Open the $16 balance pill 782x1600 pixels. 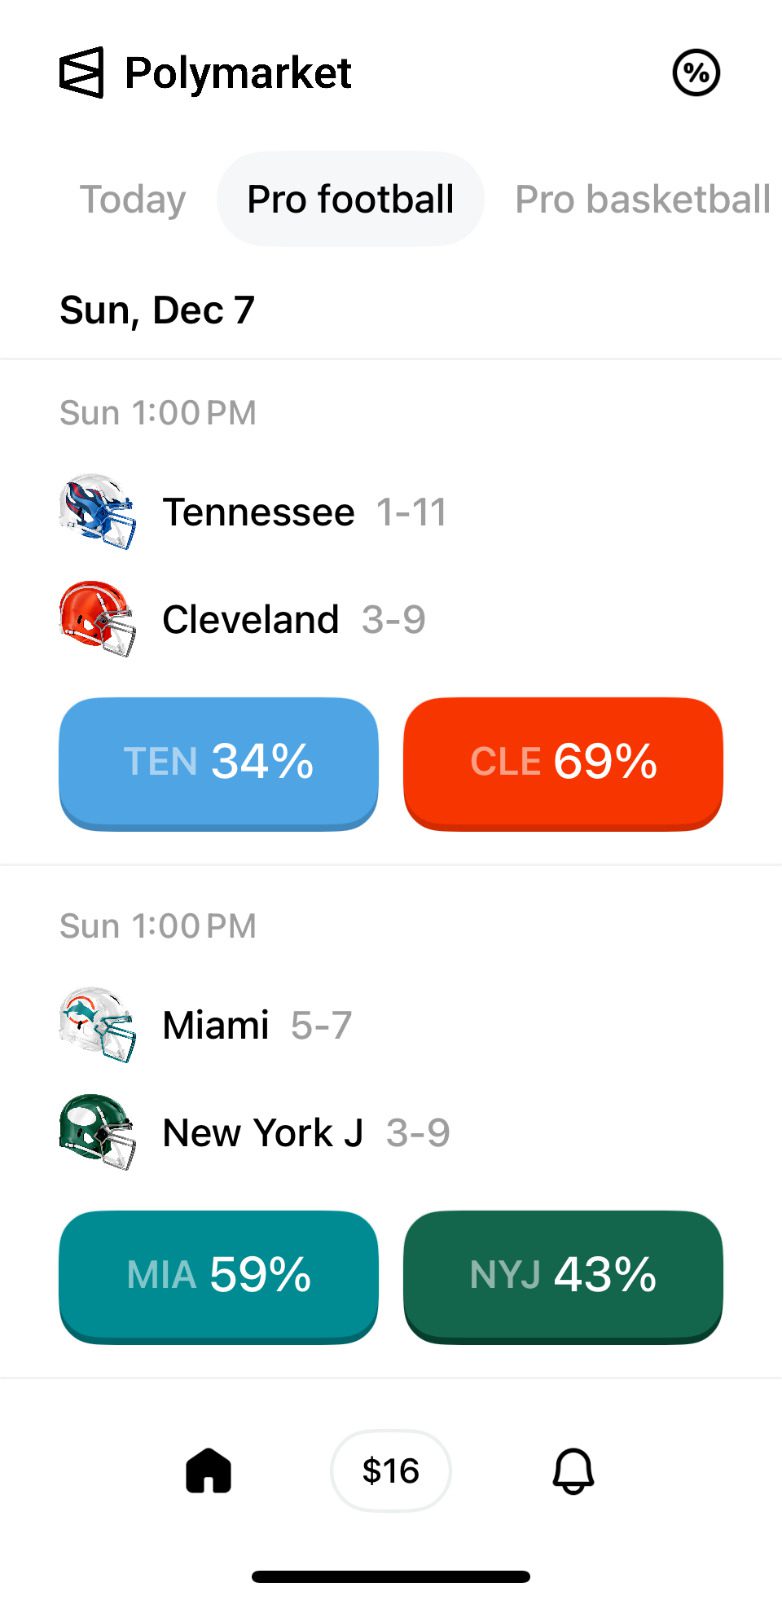pos(391,1471)
